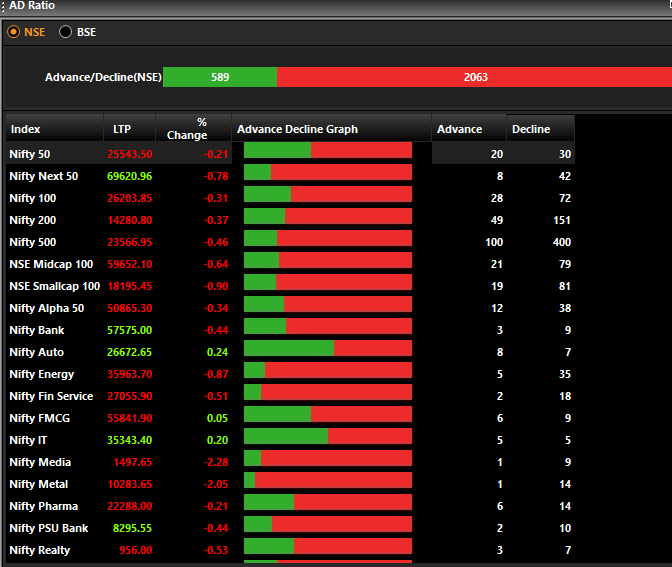Select the Nifty Alpha 50 row

pos(290,308)
